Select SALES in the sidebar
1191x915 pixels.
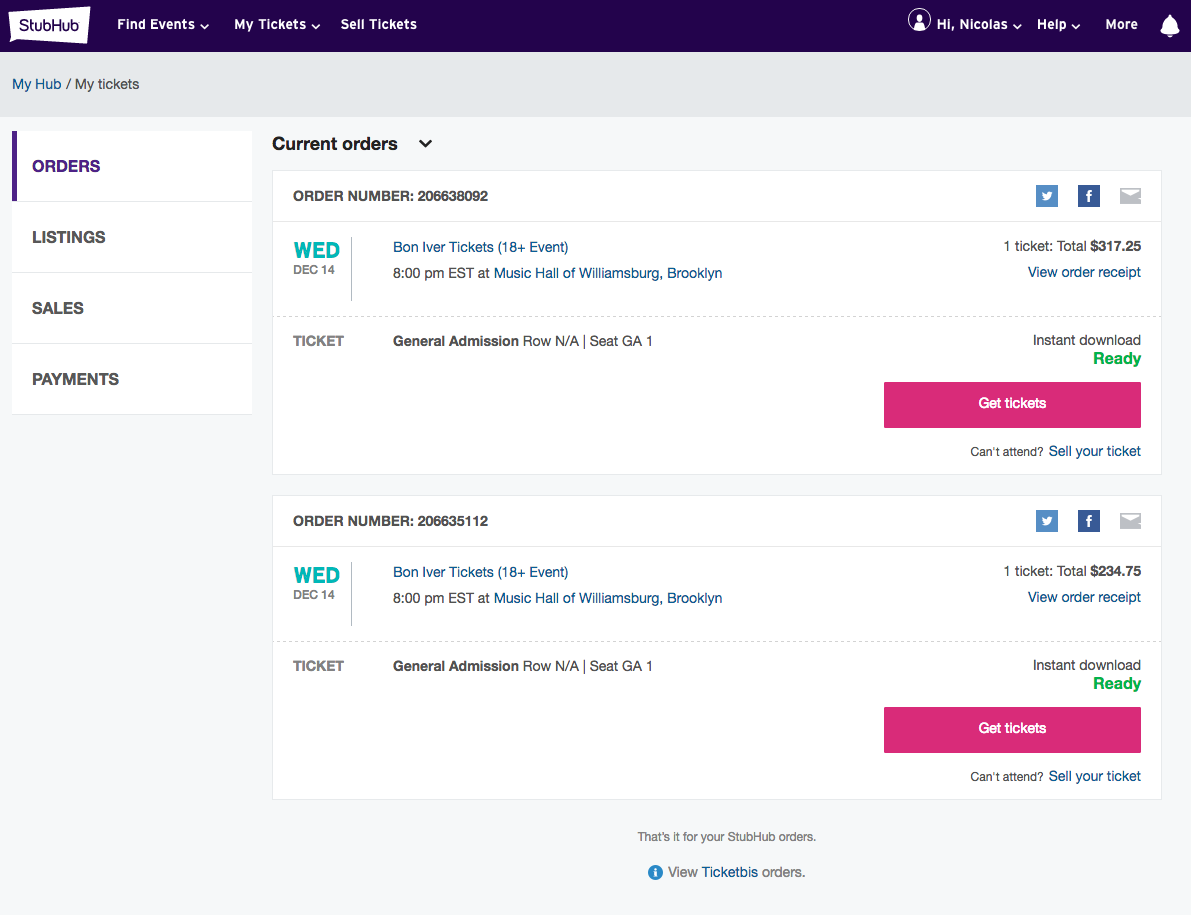point(57,308)
